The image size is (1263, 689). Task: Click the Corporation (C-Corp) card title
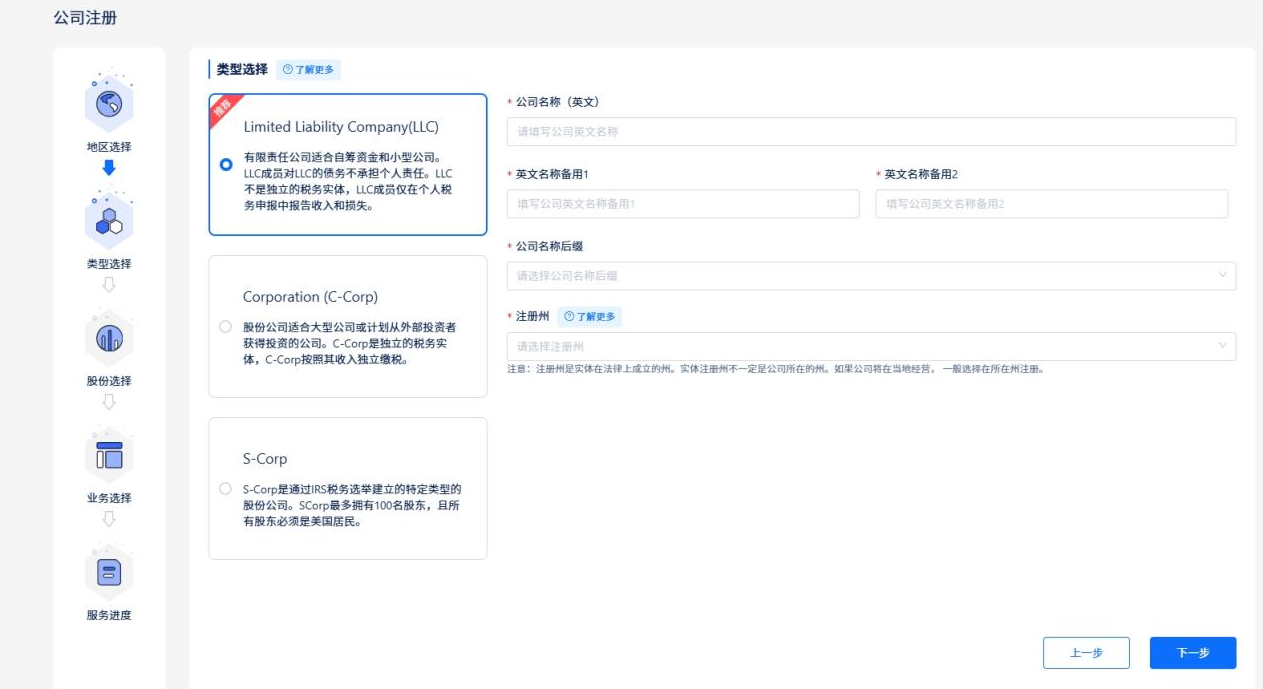click(x=310, y=297)
